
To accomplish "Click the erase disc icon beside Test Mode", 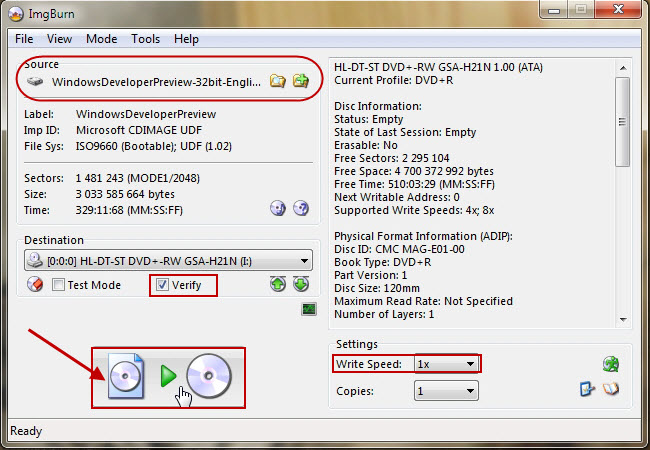I will 35,284.
